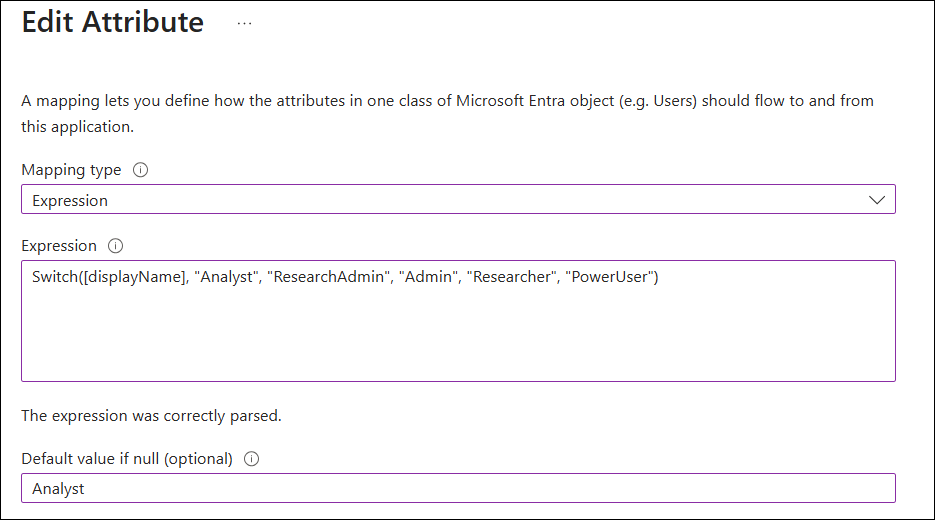Open the more options ellipsis menu
The height and width of the screenshot is (520, 935).
(245, 23)
